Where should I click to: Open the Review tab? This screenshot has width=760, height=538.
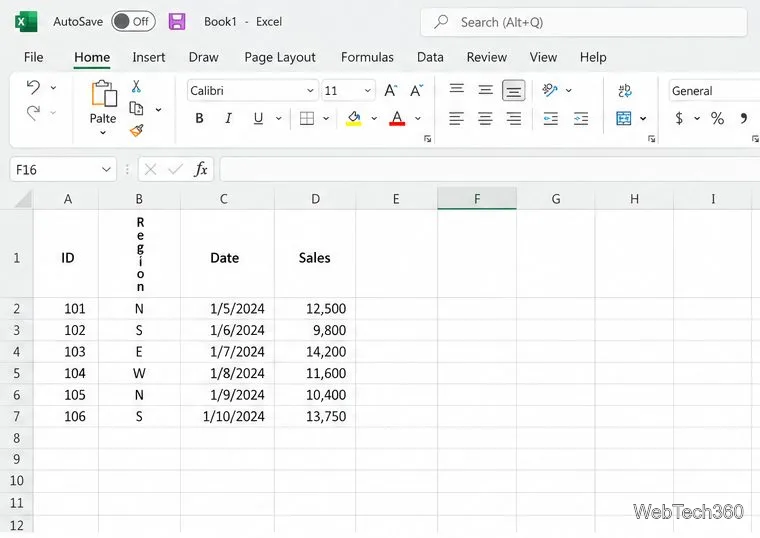tap(487, 57)
